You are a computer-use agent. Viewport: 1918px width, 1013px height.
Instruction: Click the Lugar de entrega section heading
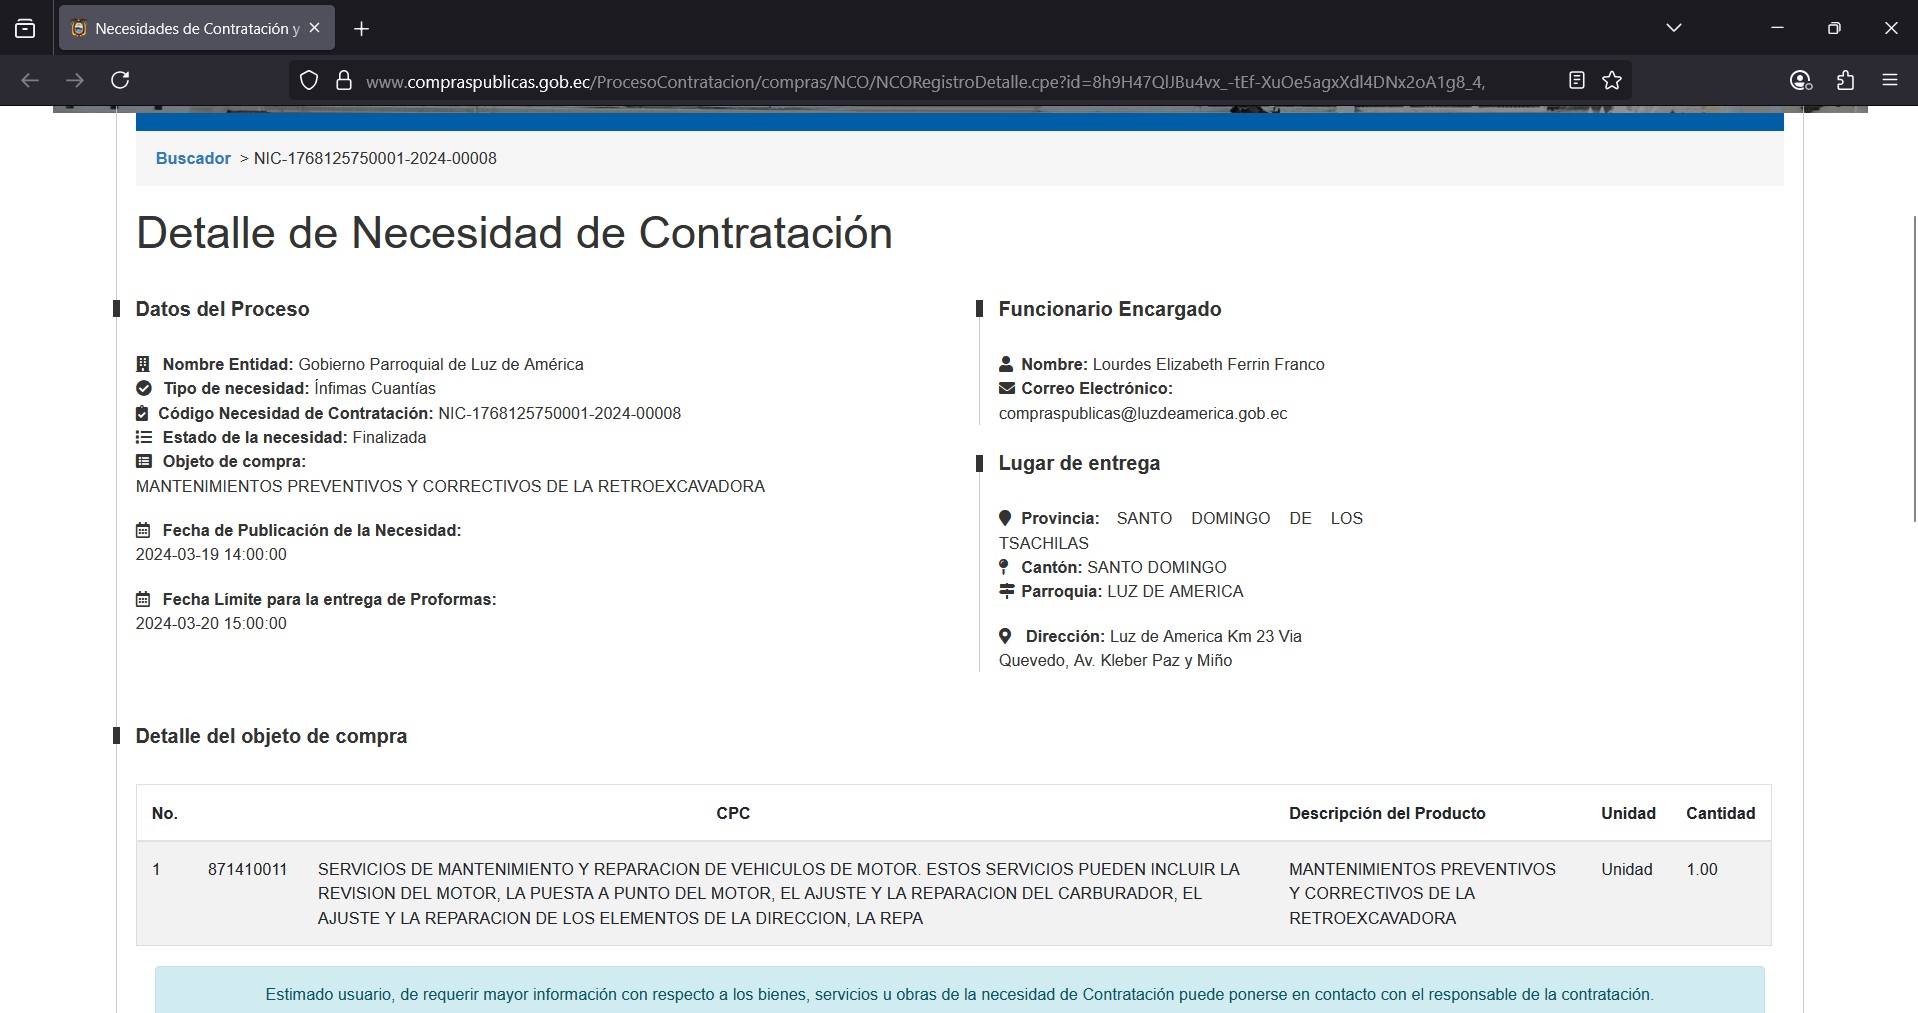(x=1079, y=463)
